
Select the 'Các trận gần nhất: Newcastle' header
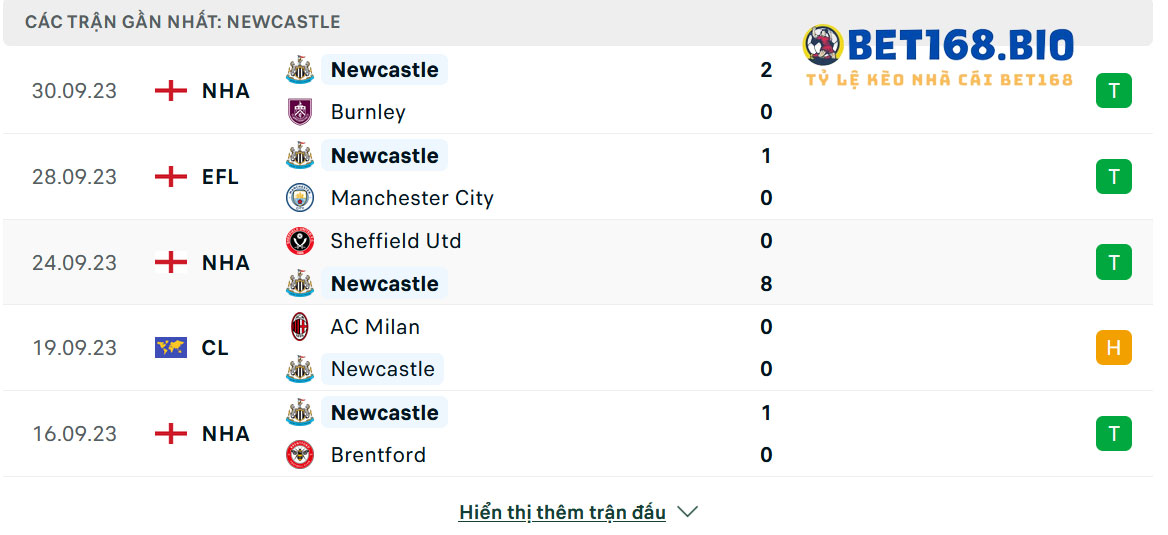click(182, 22)
